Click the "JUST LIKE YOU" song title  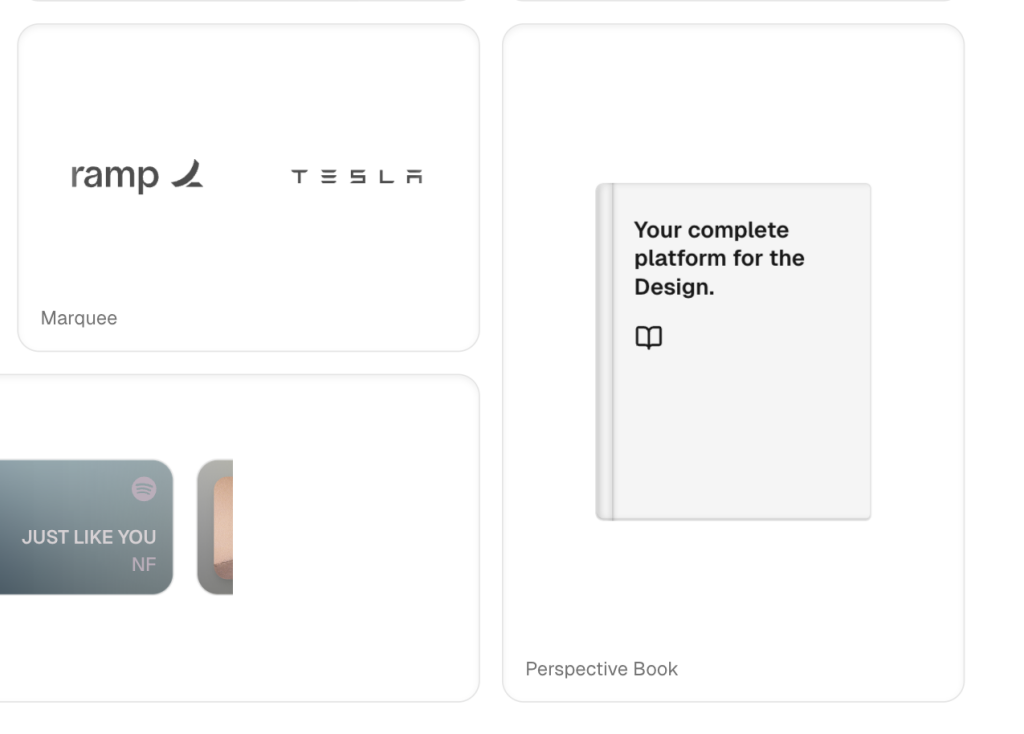[89, 537]
